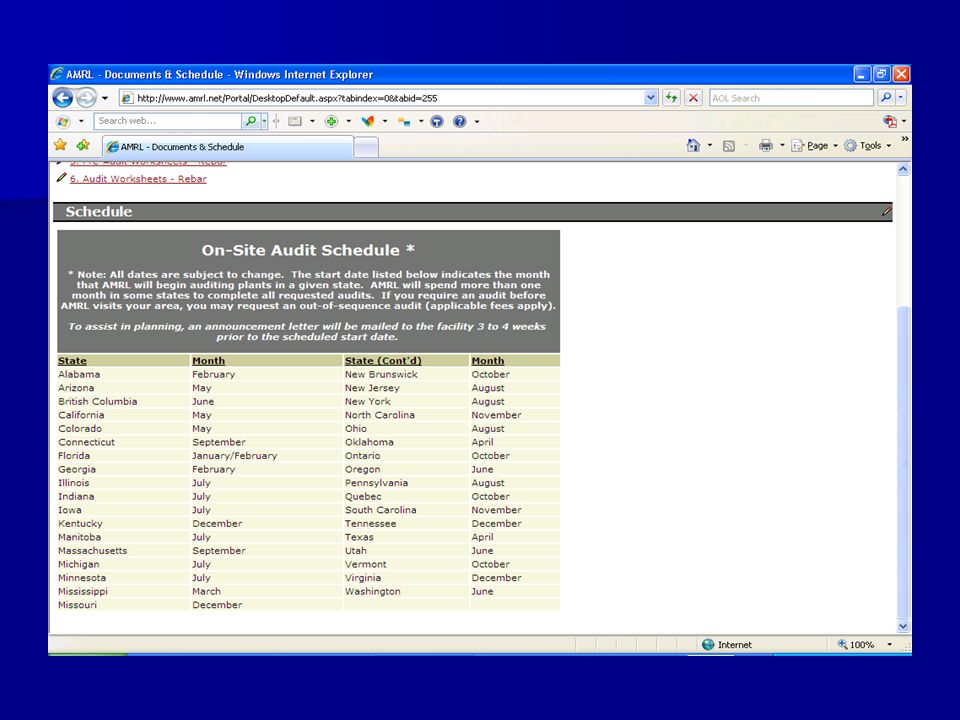Click the scrollbar down arrow
The image size is (960, 720).
(x=903, y=626)
